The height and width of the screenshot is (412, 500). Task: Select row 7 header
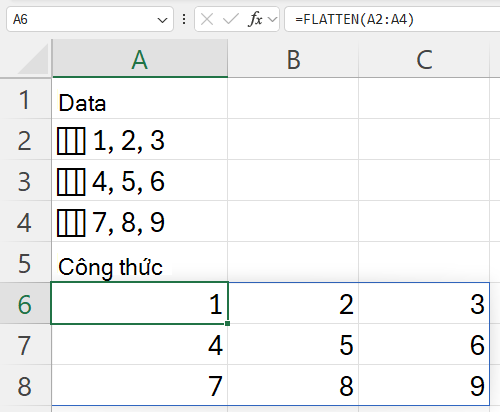click(x=25, y=344)
